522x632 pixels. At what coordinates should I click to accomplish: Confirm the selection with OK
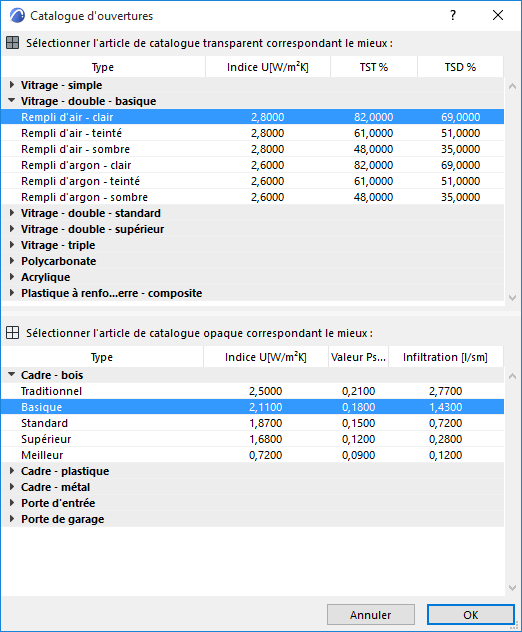(470, 615)
